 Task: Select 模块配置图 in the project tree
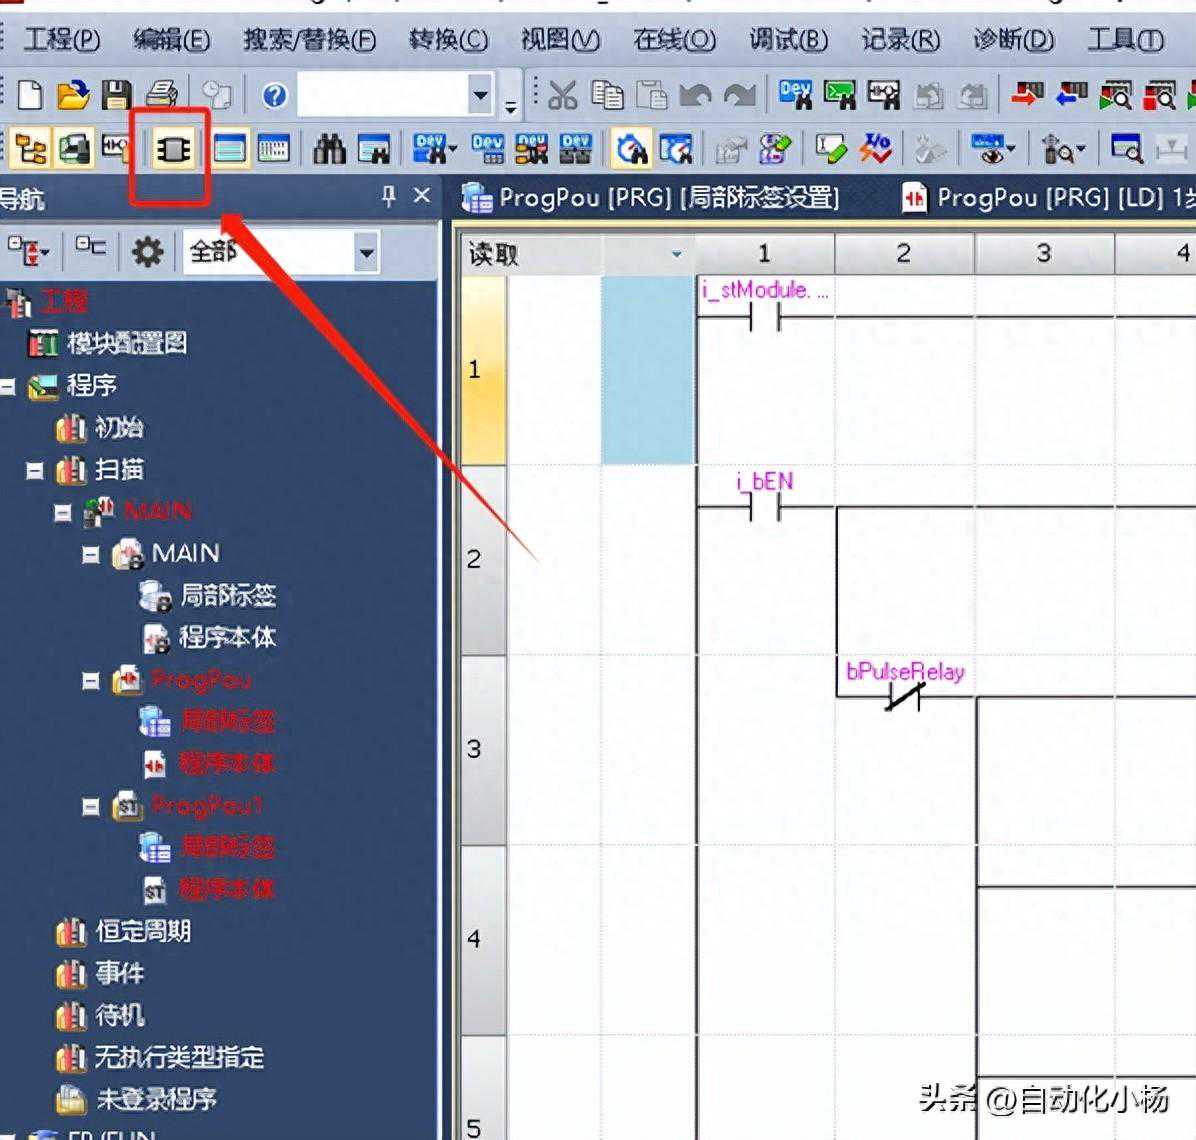(x=126, y=343)
